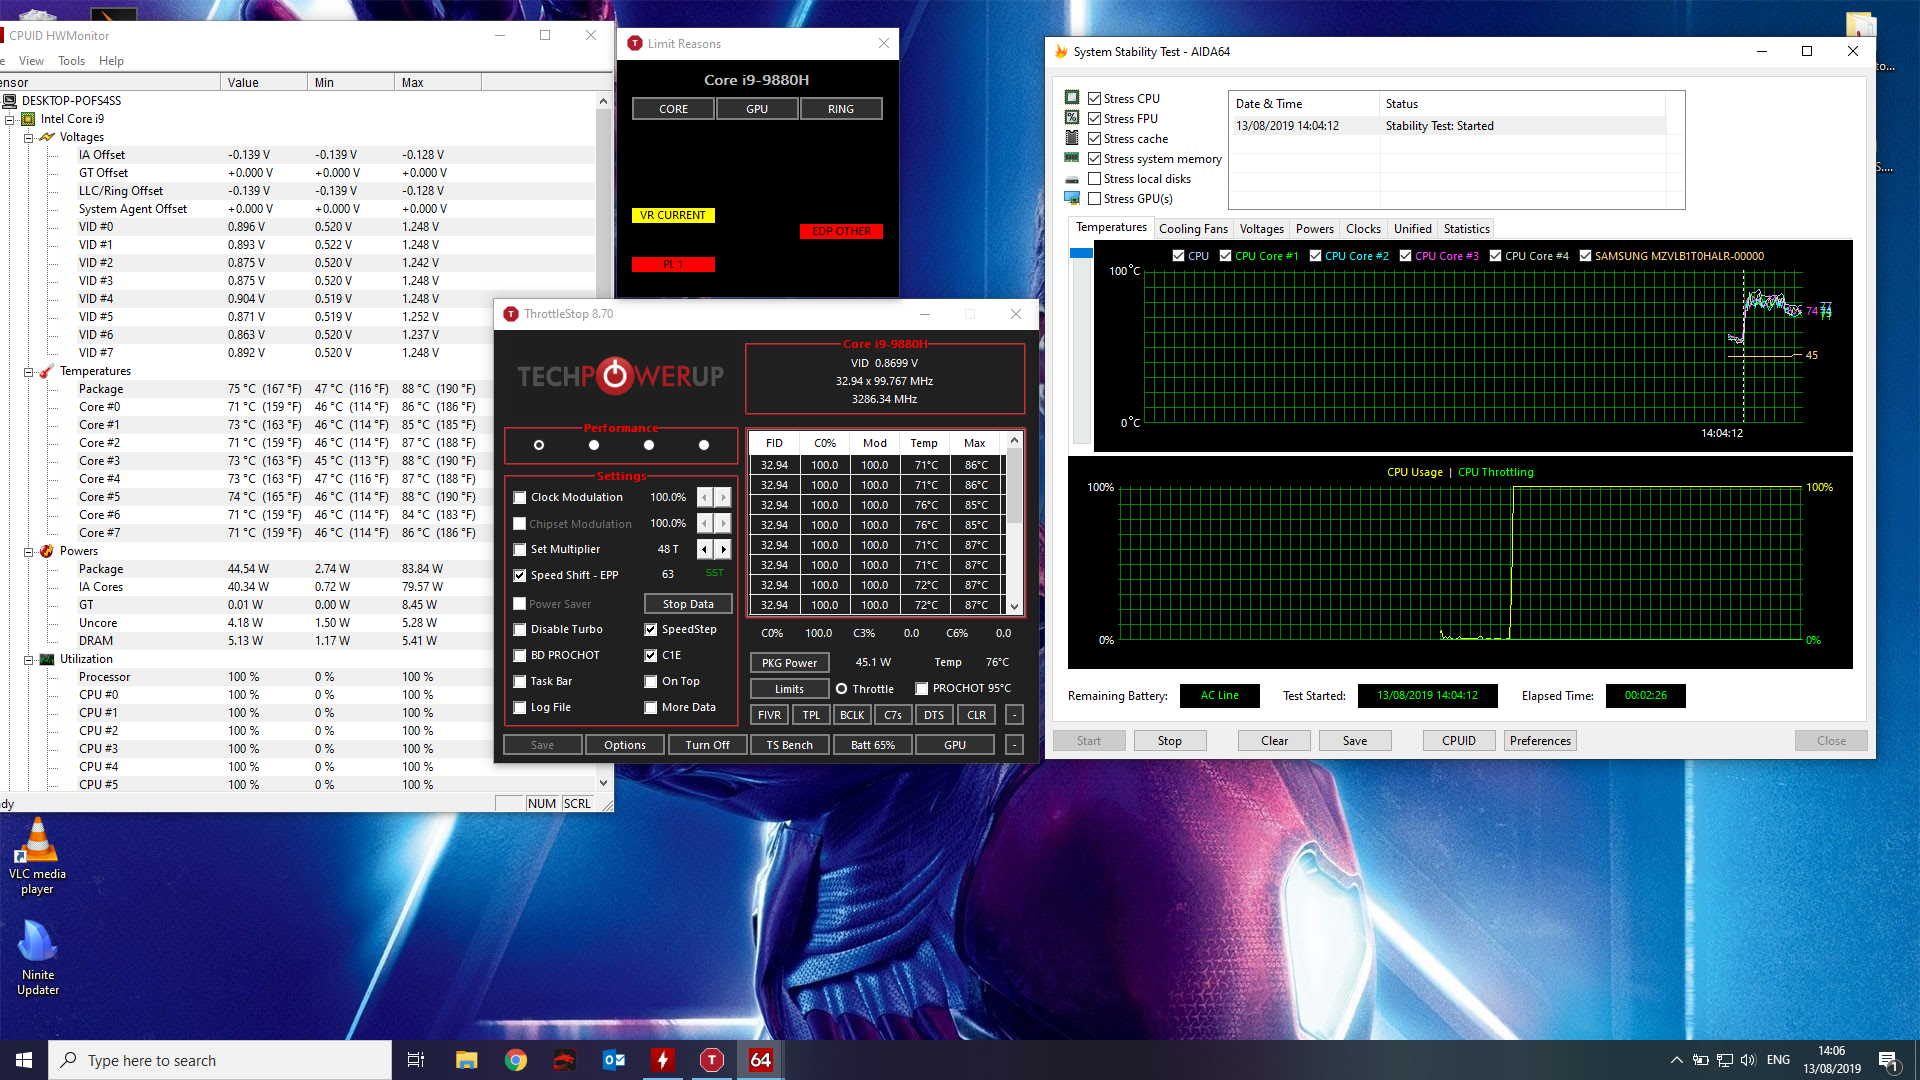1920x1080 pixels.
Task: Enable Disable Turbo checkbox
Action: (520, 629)
